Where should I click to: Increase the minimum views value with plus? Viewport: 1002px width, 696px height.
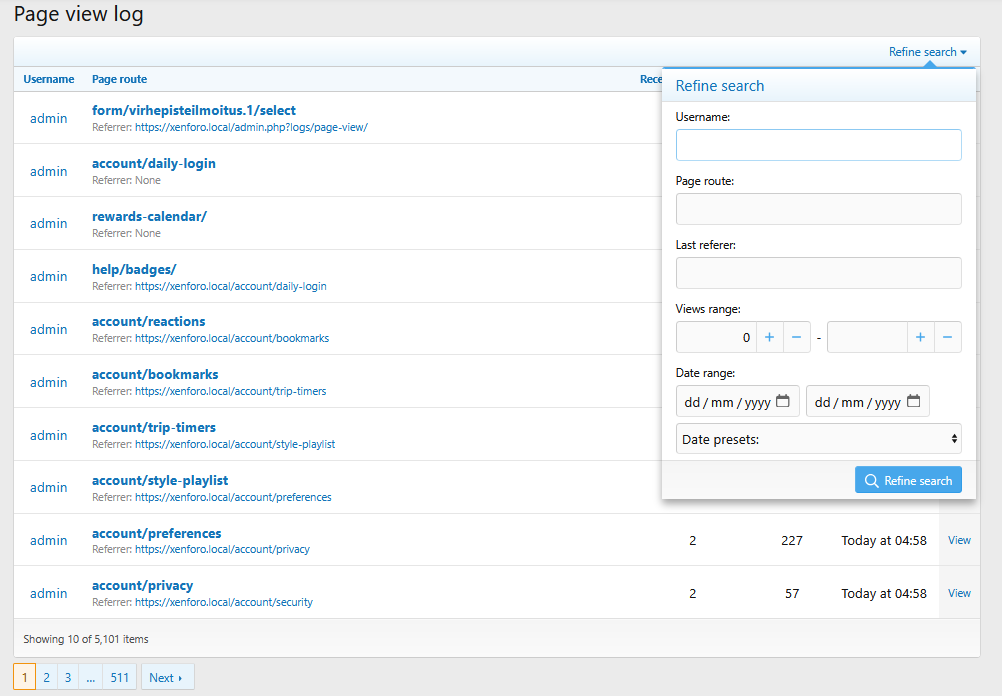pos(769,338)
